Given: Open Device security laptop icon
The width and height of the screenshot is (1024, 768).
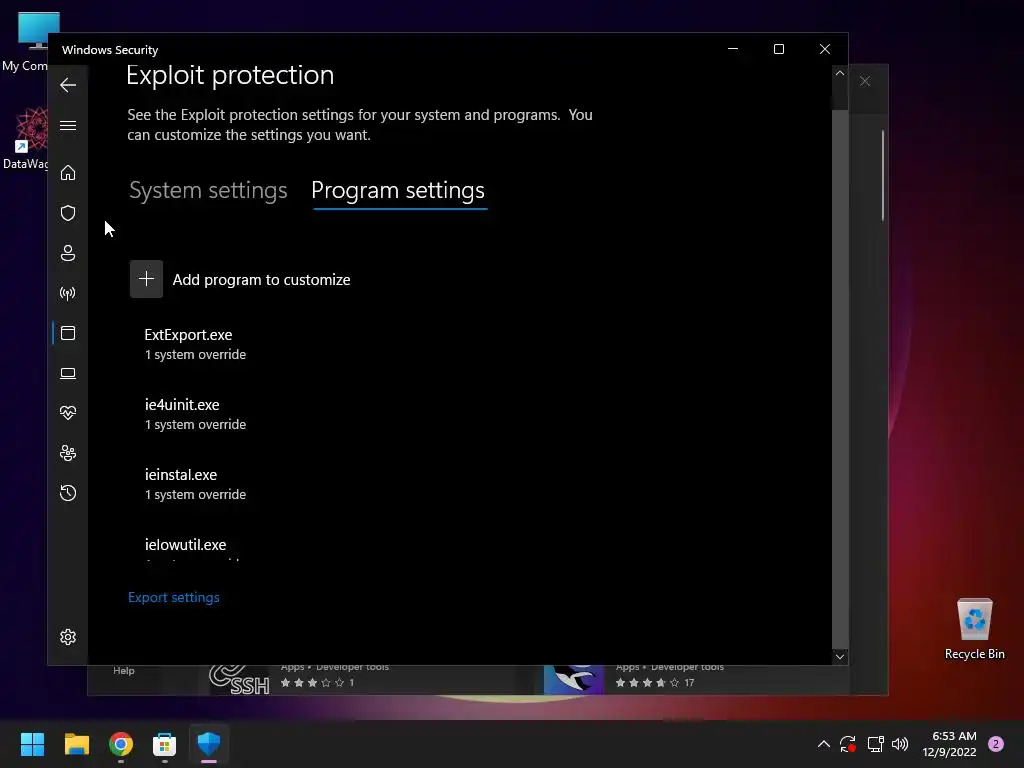Looking at the screenshot, I should pyautogui.click(x=68, y=374).
